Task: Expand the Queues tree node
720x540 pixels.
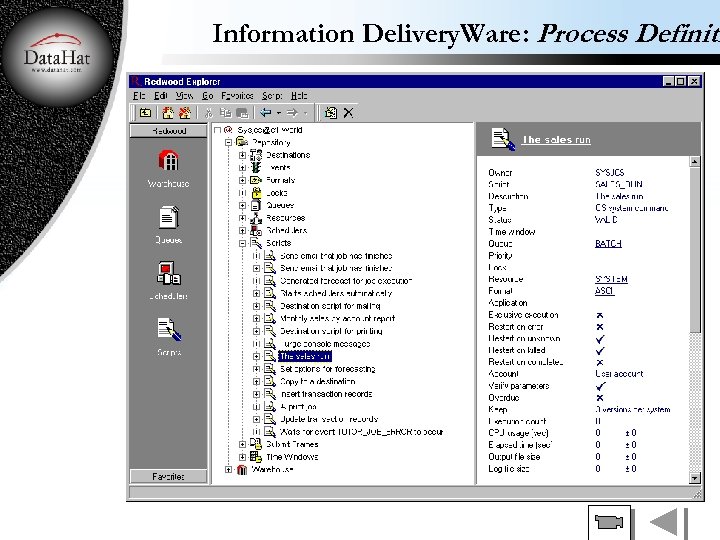Action: point(242,205)
